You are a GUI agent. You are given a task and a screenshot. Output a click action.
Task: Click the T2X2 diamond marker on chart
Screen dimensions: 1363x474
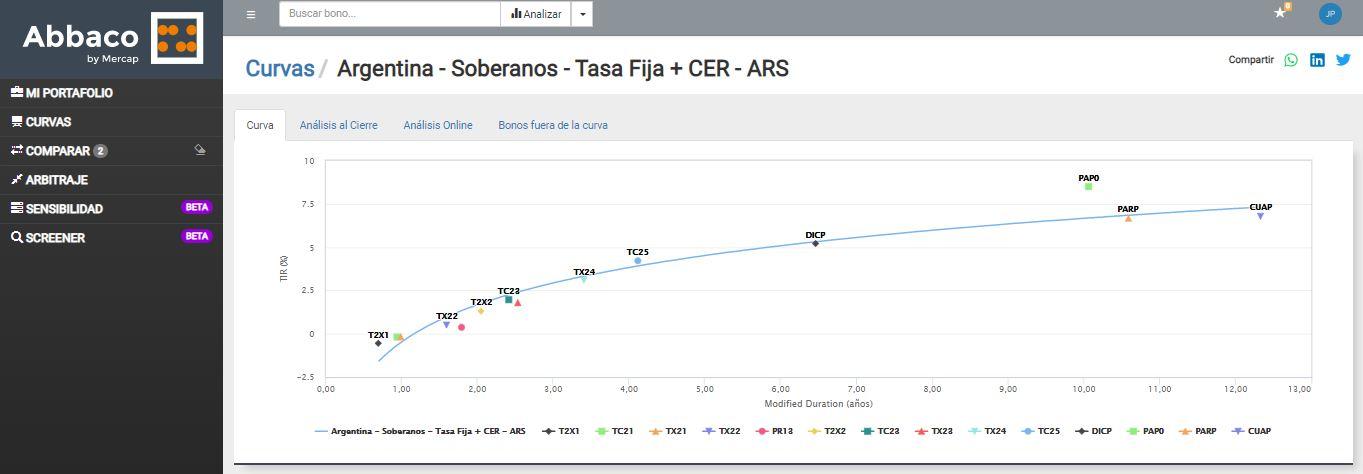[x=481, y=311]
